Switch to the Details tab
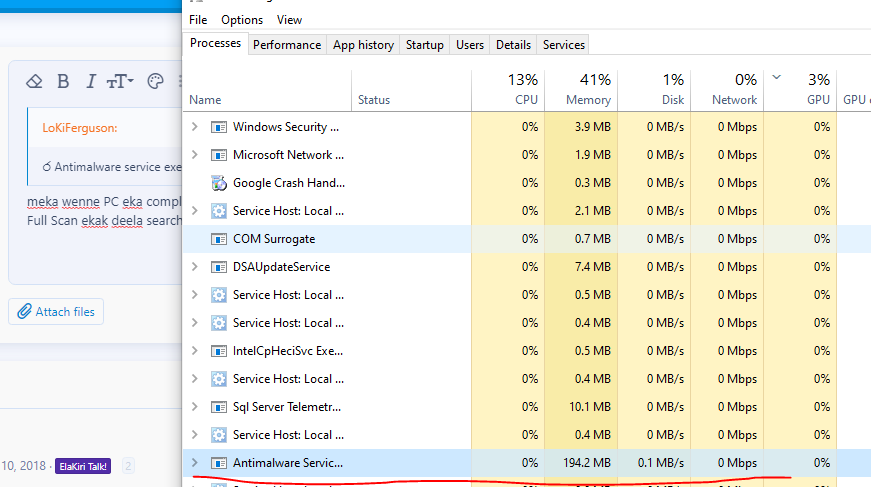Image resolution: width=871 pixels, height=487 pixels. (x=513, y=45)
